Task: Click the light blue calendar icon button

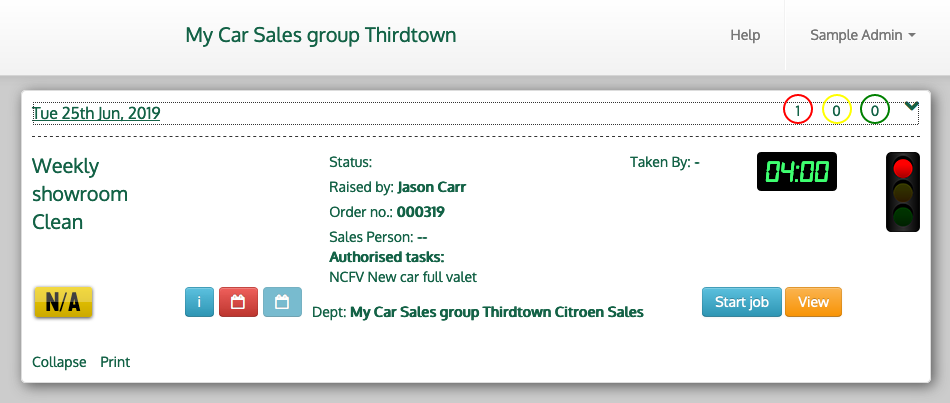Action: pos(282,302)
